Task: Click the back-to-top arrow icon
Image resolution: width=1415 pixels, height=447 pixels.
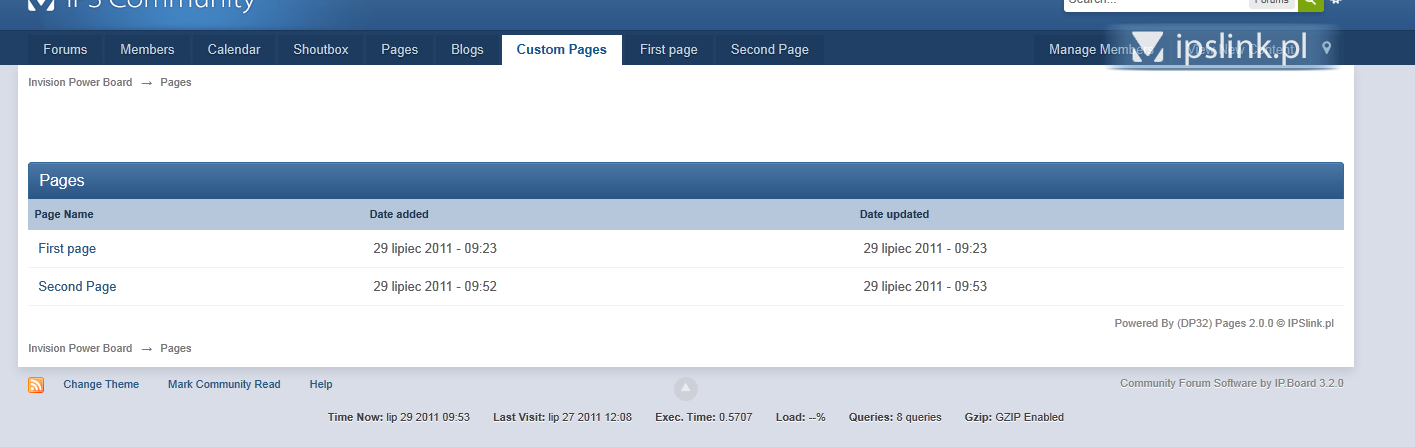Action: coord(685,389)
